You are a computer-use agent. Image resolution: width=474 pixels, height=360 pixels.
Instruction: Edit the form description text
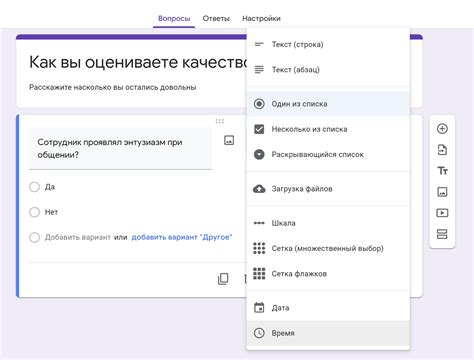click(x=113, y=87)
